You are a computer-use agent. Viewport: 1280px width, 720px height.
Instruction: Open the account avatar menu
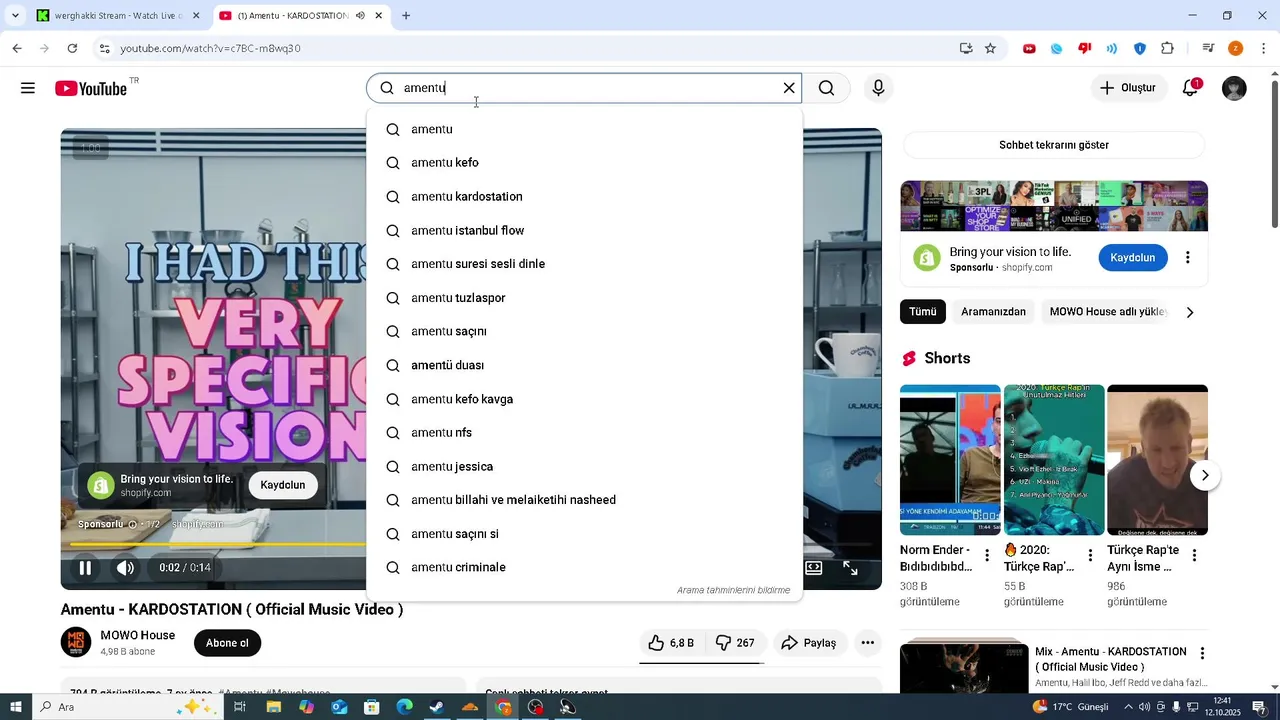1234,88
